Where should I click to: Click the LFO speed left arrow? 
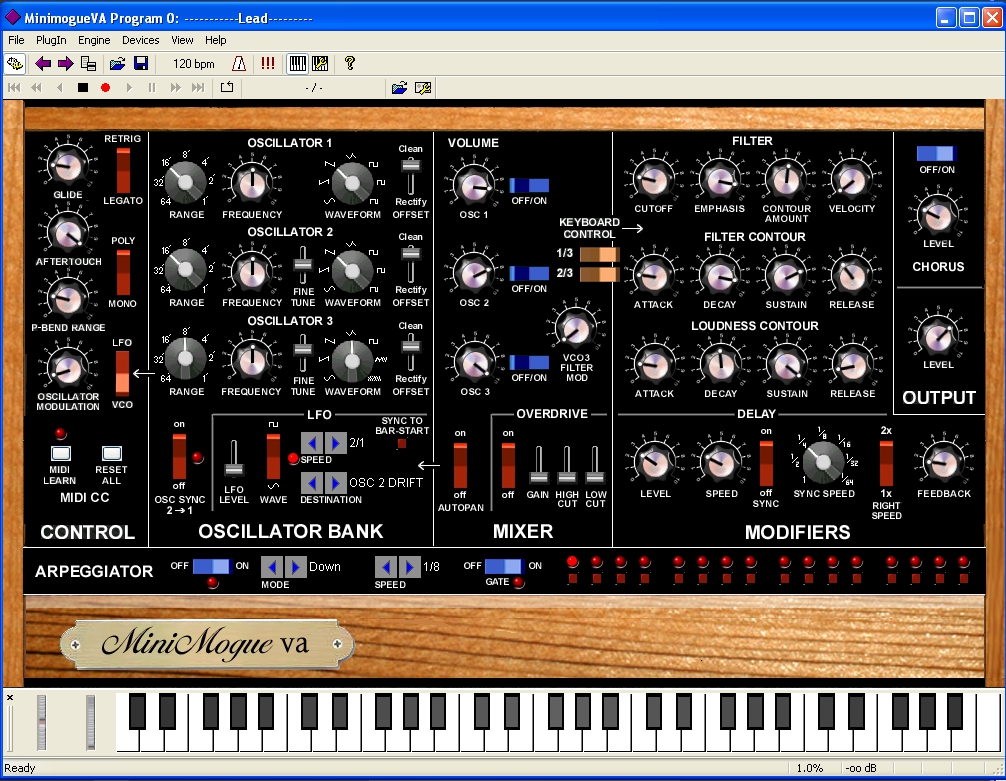point(312,443)
